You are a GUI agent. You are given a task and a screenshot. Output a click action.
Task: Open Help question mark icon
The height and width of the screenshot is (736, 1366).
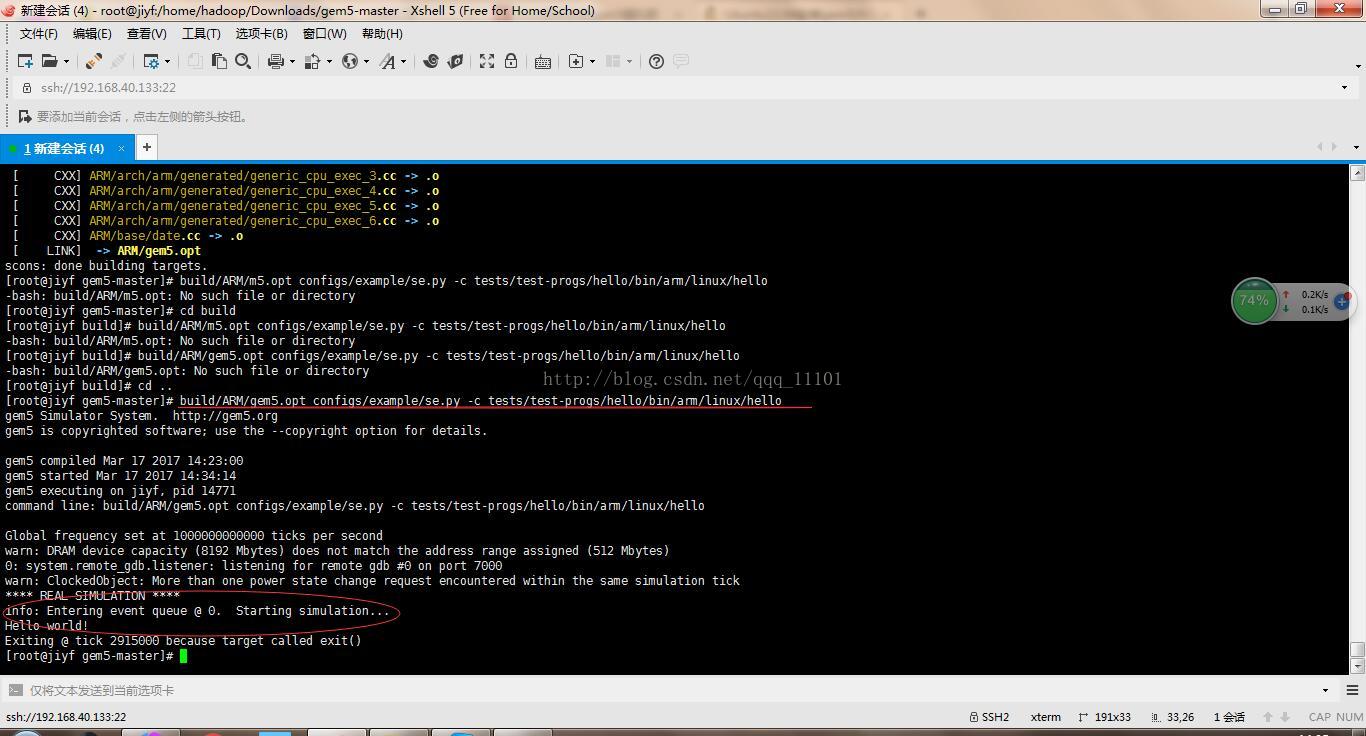pyautogui.click(x=656, y=61)
